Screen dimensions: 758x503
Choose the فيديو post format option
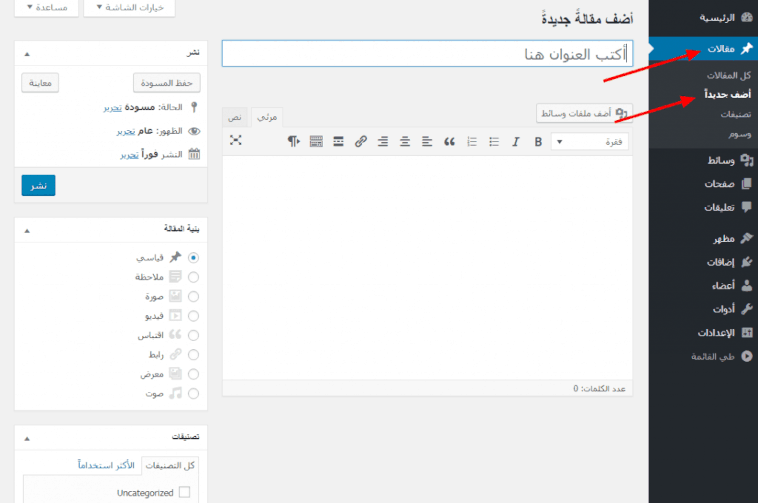tap(193, 316)
